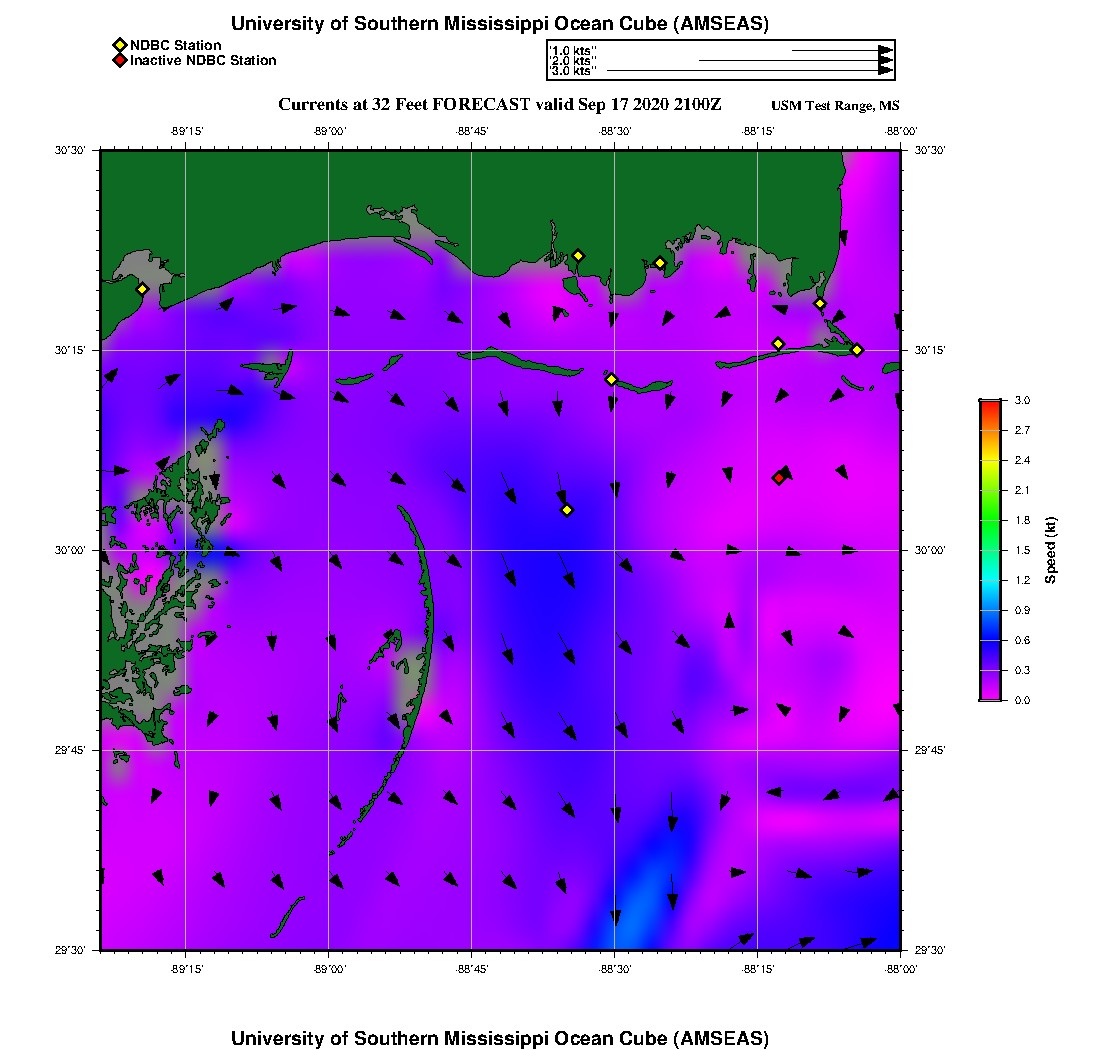Image resolution: width=1100 pixels, height=1050 pixels.
Task: Click the bottom "Ocean Cube (AMSEAS)" footer title
Action: pyautogui.click(x=500, y=1038)
